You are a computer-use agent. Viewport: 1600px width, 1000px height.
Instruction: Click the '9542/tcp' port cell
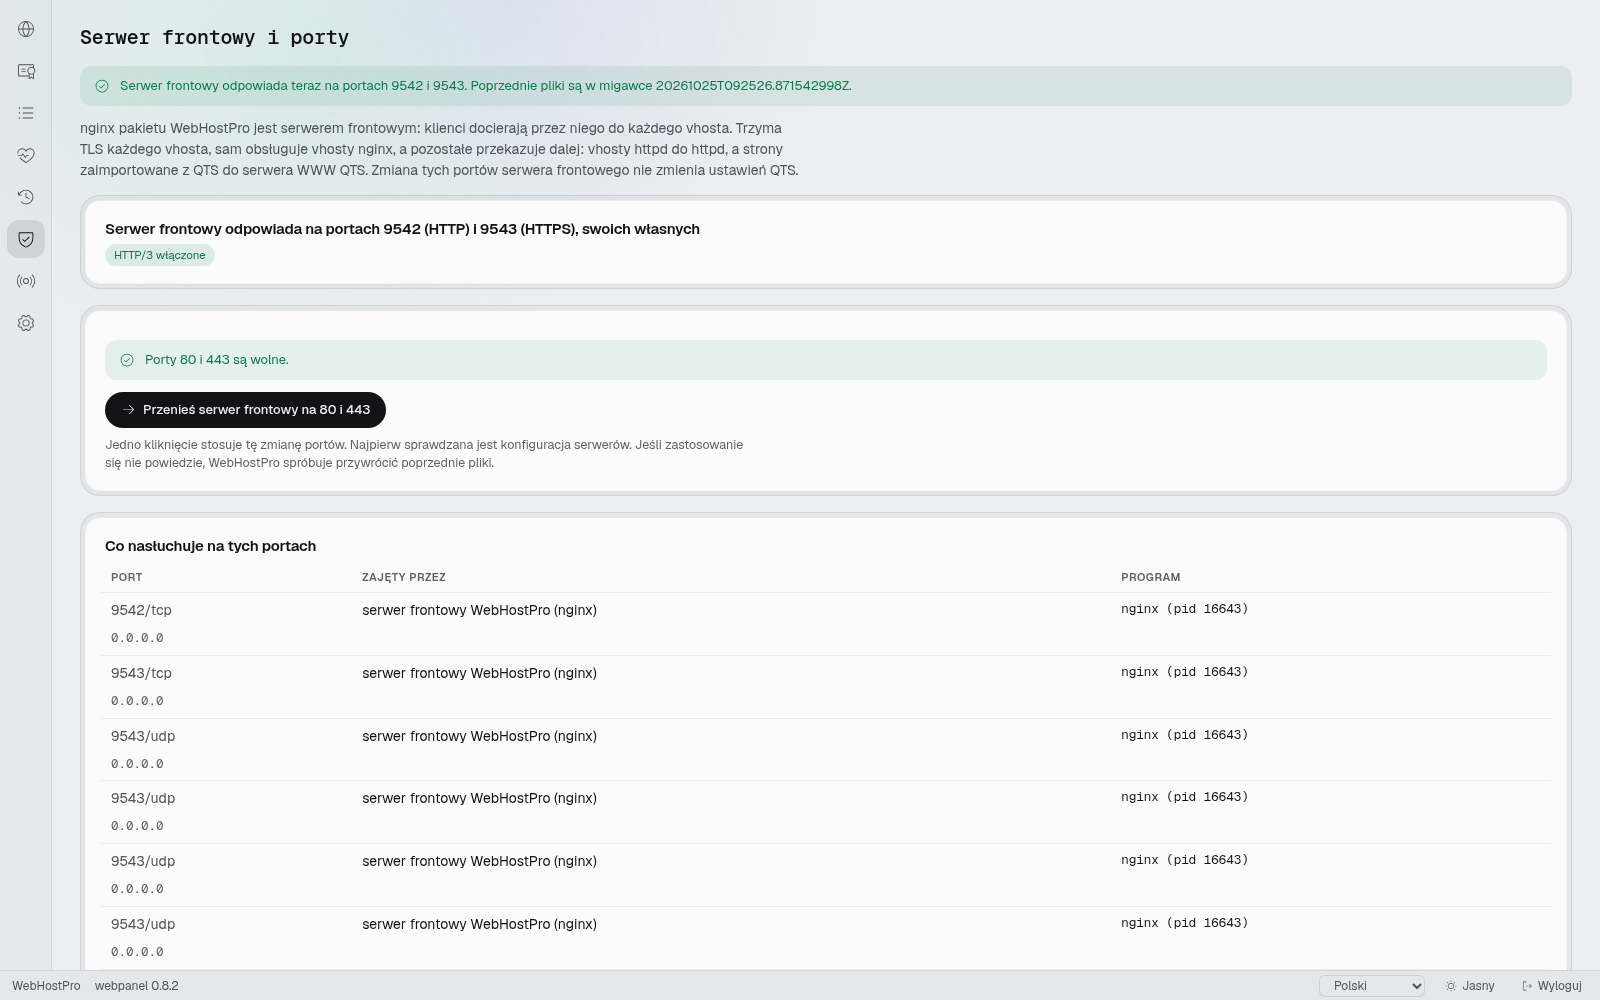(x=141, y=610)
